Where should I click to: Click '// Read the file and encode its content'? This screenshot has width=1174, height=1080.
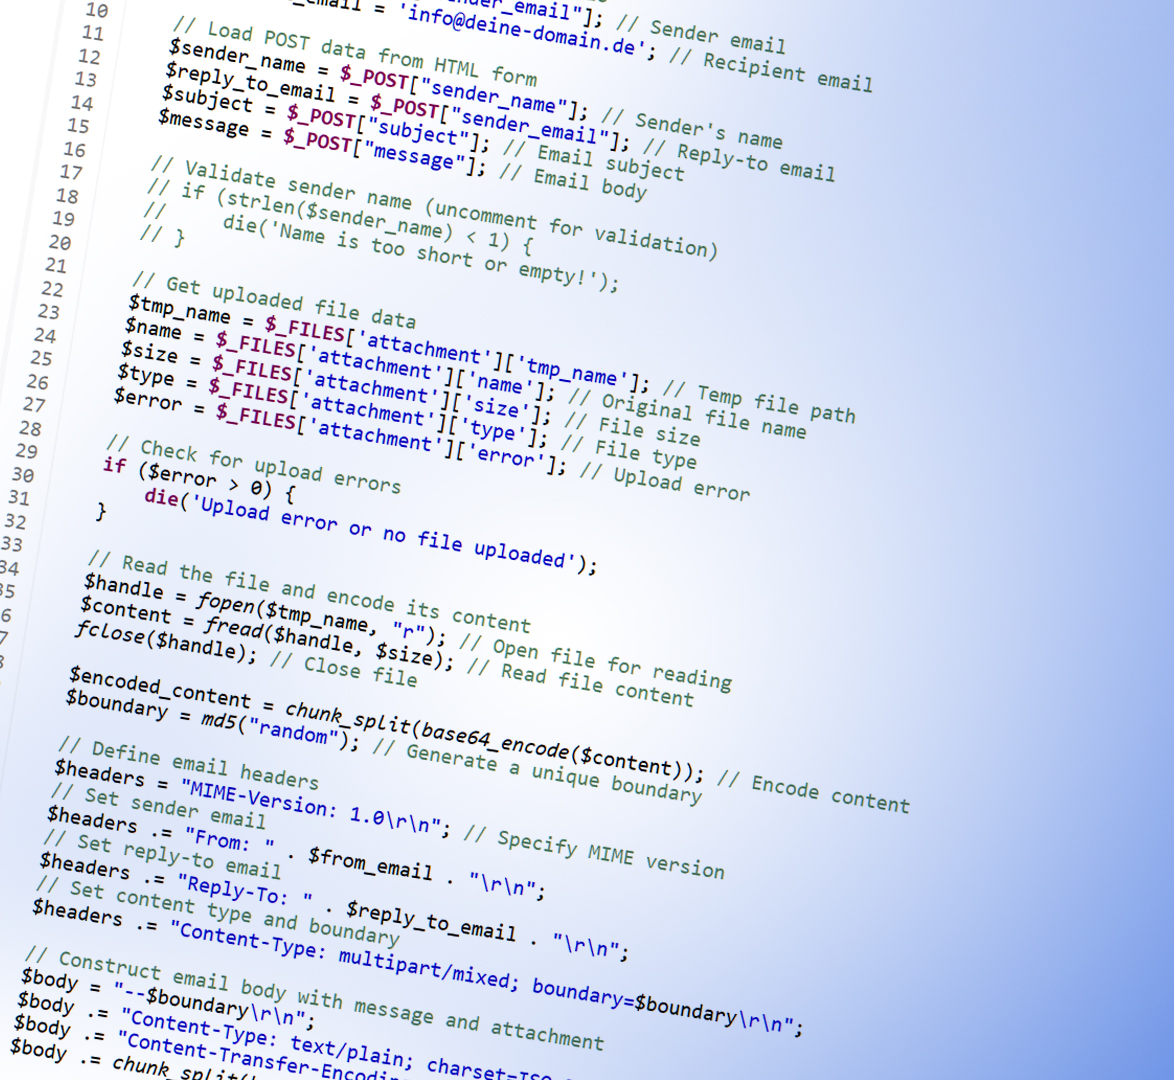(x=309, y=591)
